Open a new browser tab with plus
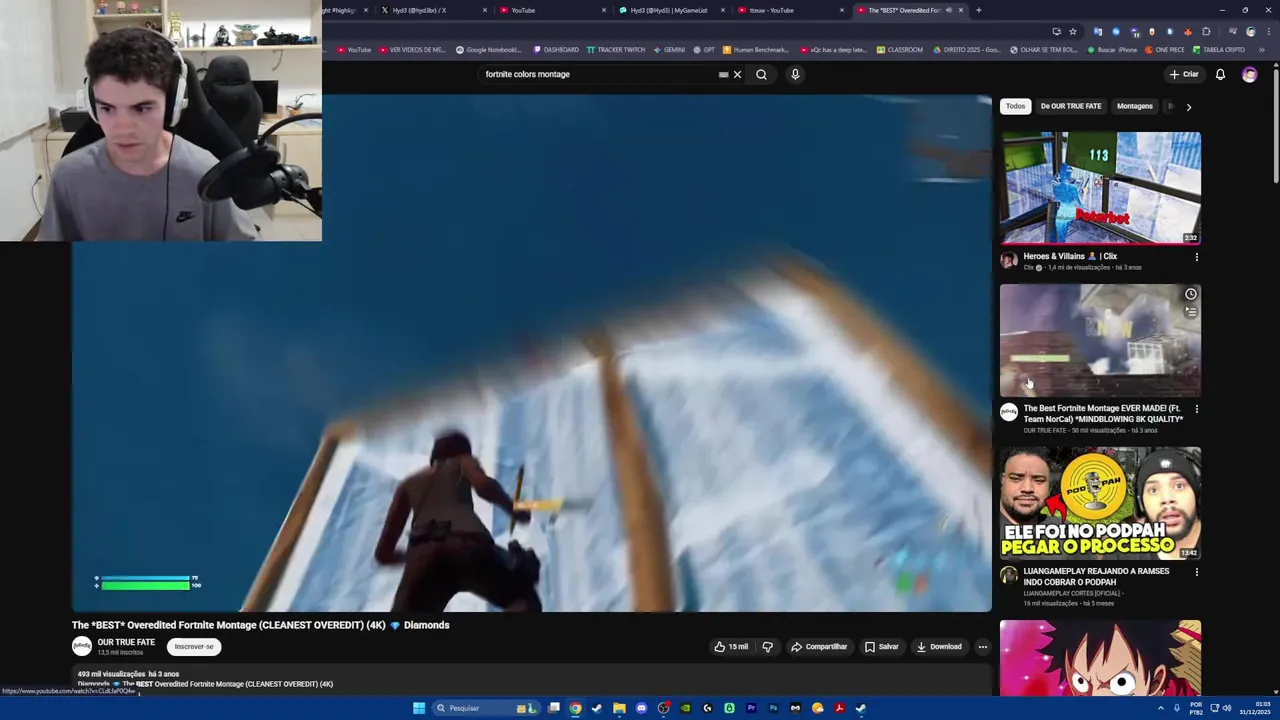This screenshot has width=1280, height=720. coord(978,10)
